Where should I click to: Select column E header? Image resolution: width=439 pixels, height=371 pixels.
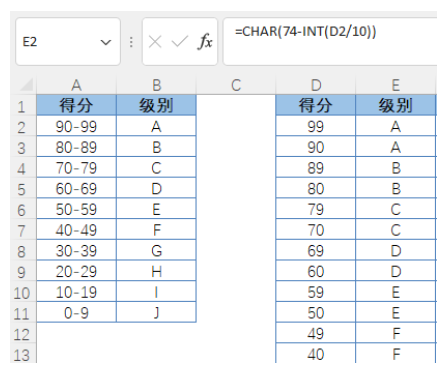(396, 85)
